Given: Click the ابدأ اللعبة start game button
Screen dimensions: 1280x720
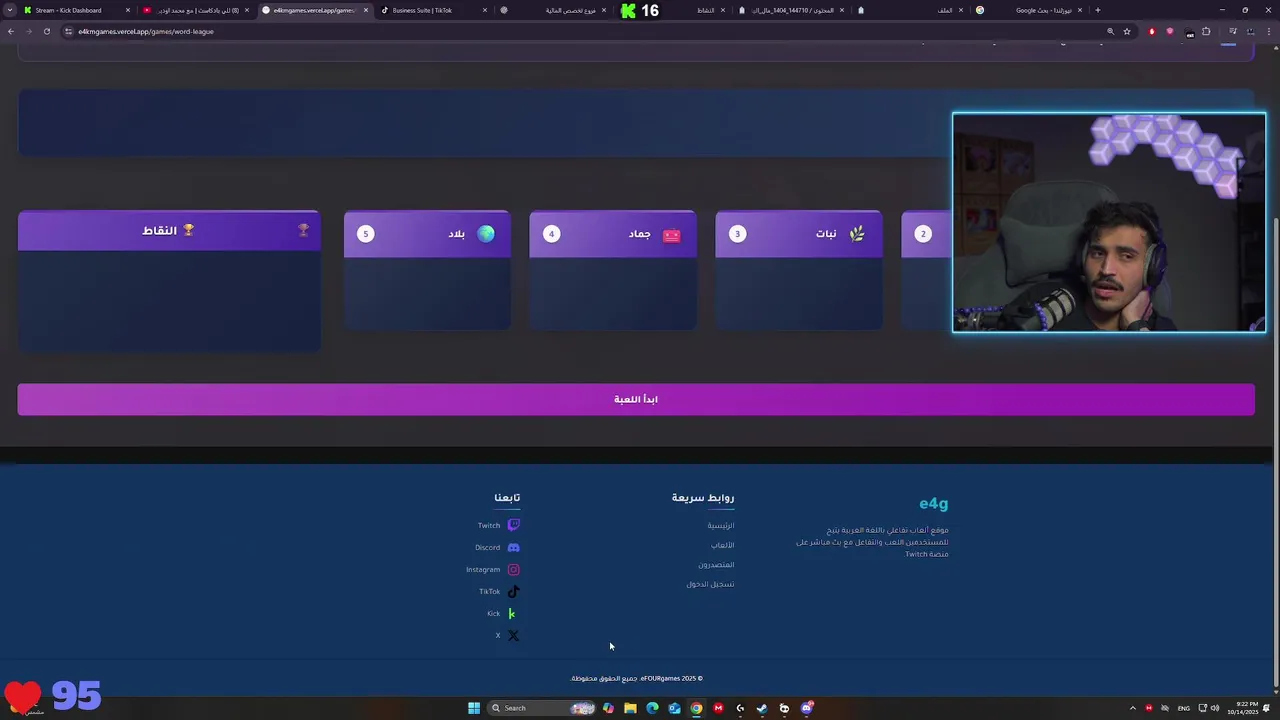Looking at the screenshot, I should (636, 399).
